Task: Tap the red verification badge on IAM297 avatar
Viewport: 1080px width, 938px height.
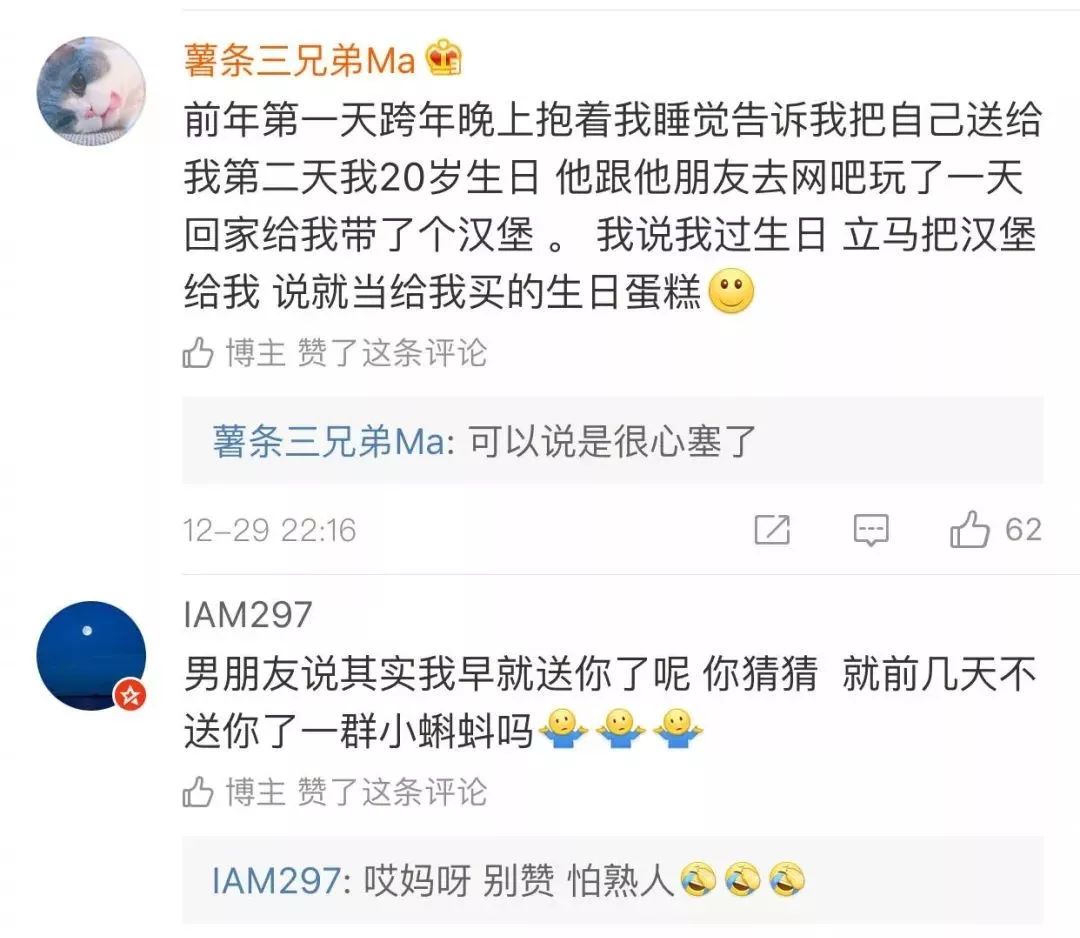Action: pyautogui.click(x=130, y=696)
